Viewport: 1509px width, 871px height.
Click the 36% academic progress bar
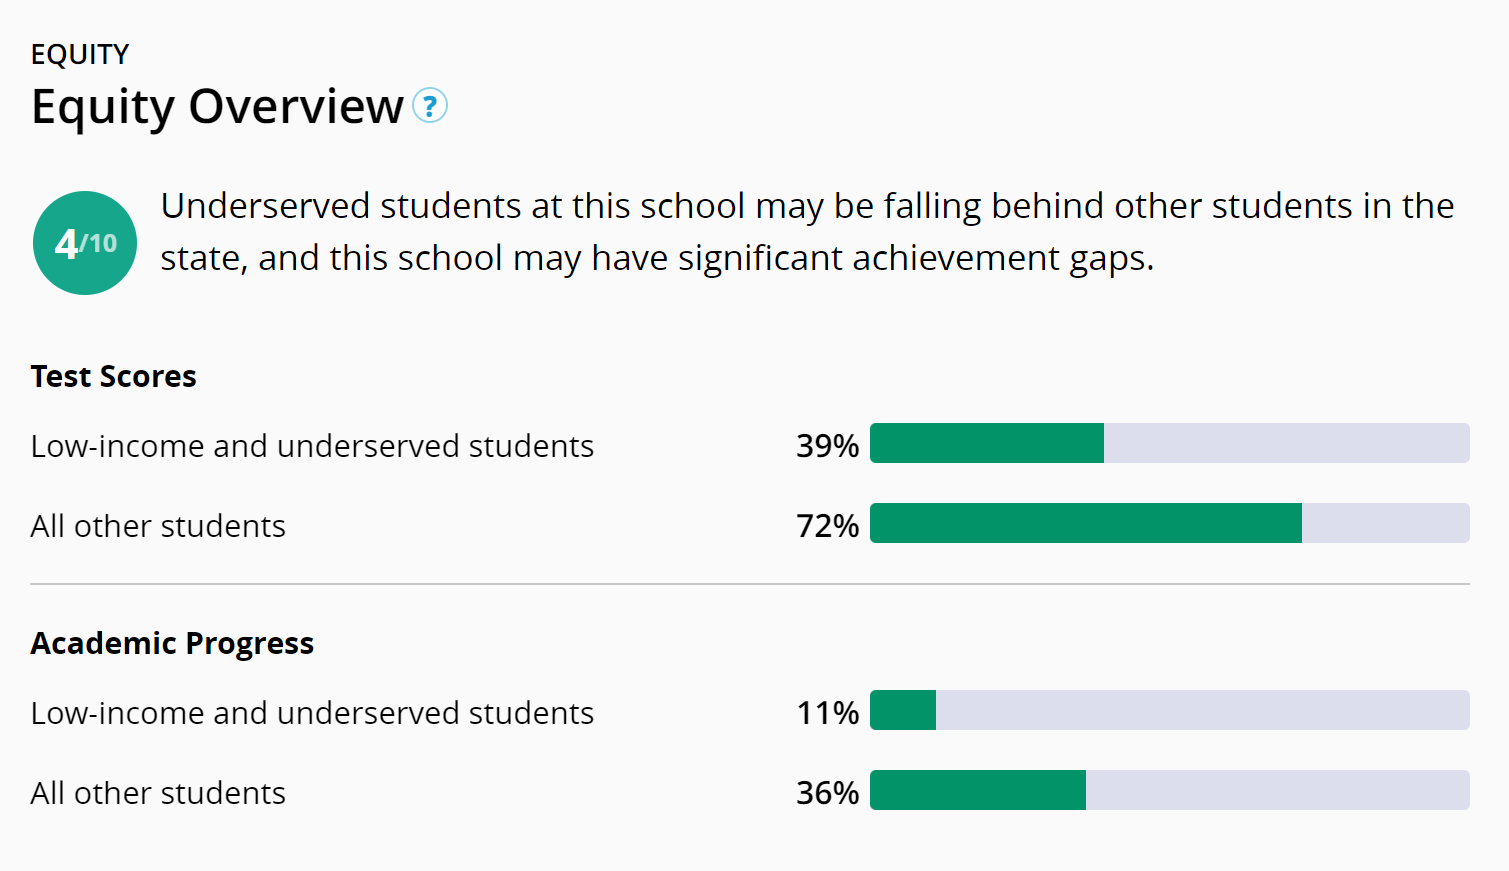(1169, 790)
